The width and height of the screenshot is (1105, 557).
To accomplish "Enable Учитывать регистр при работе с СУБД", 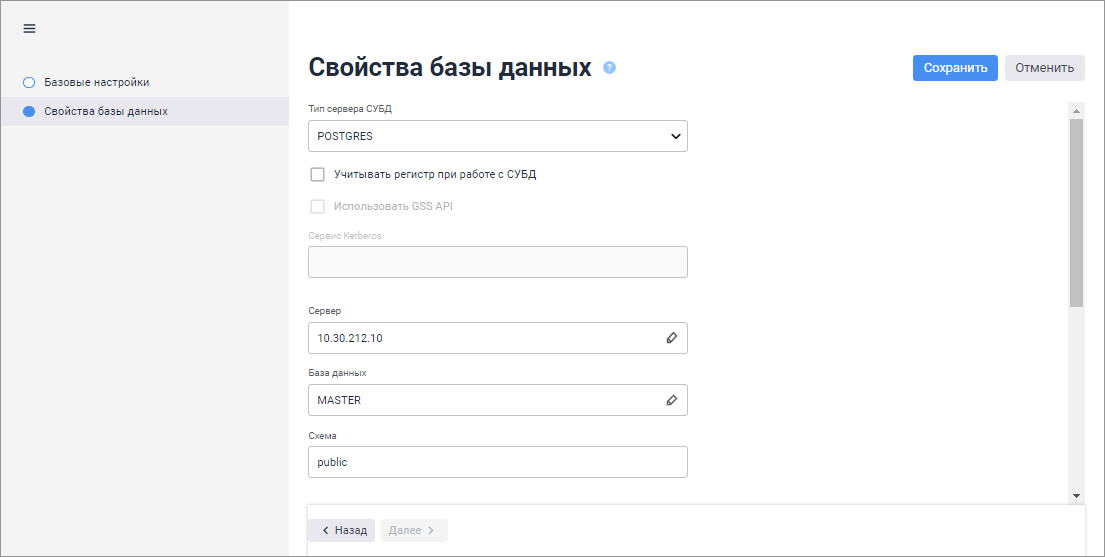I will tap(318, 174).
